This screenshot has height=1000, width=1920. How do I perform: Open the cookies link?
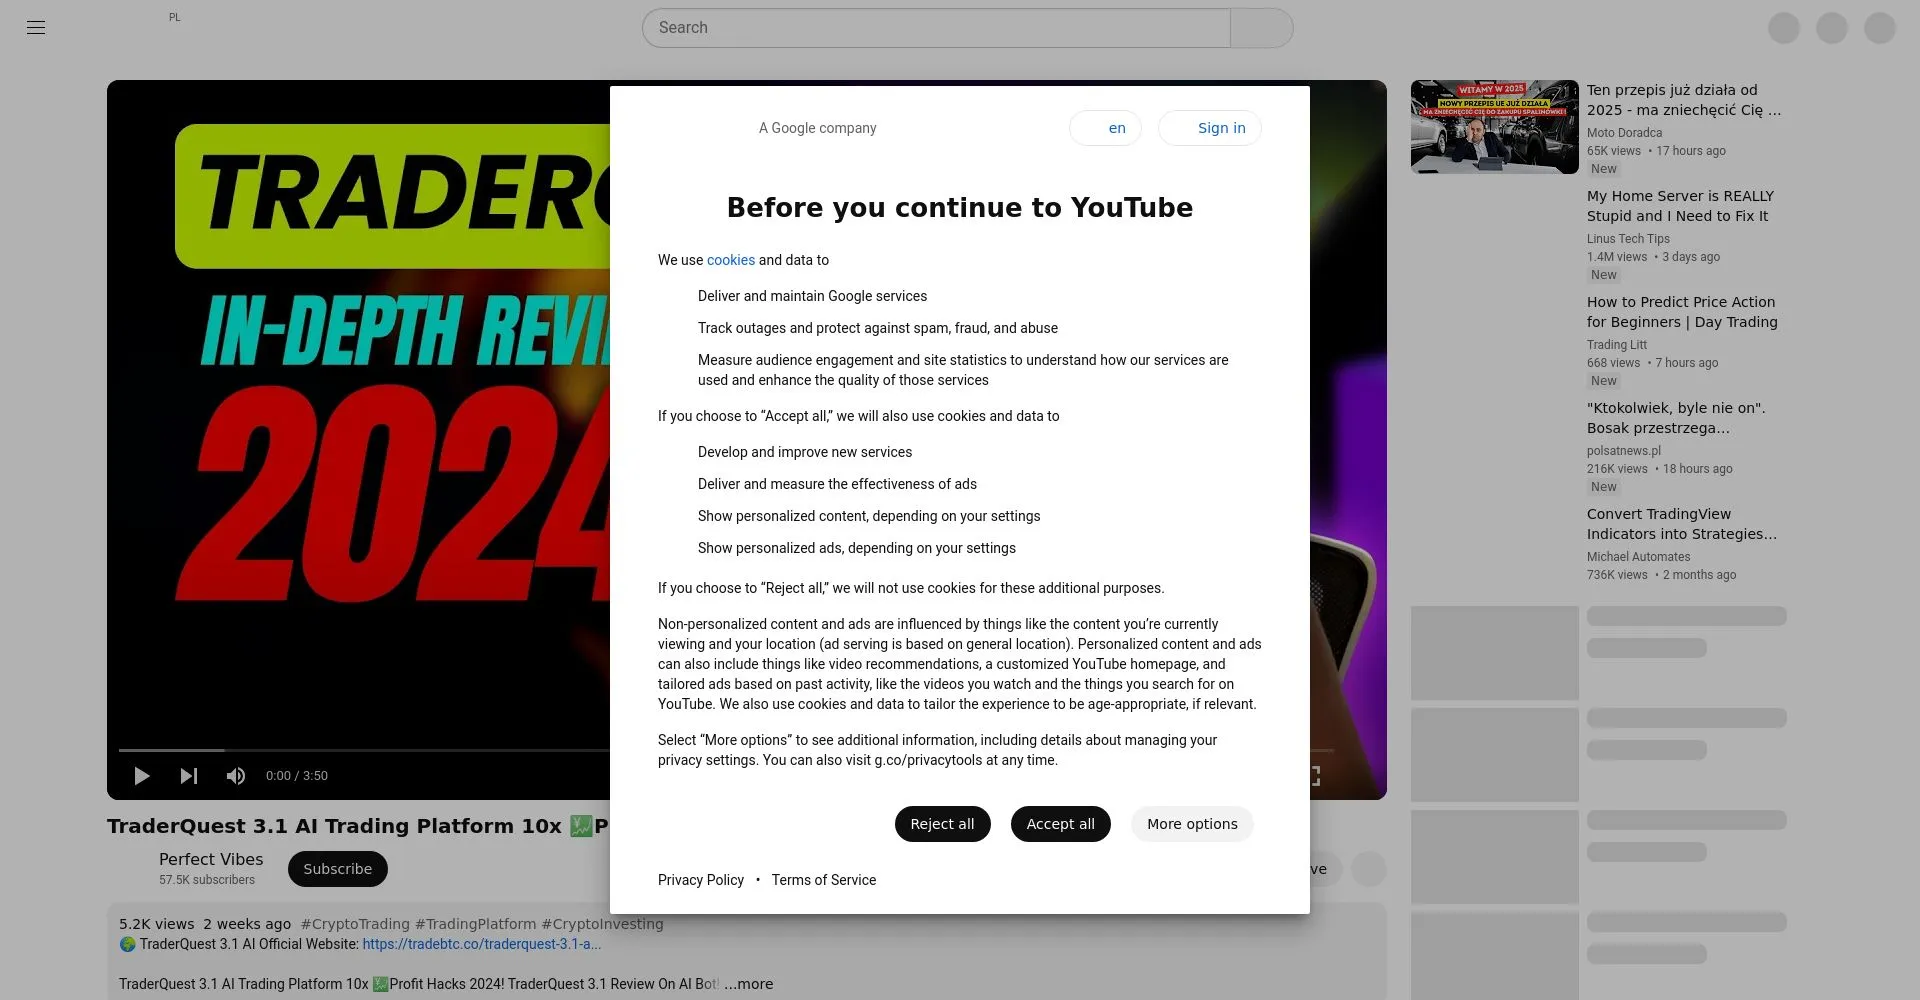(731, 260)
